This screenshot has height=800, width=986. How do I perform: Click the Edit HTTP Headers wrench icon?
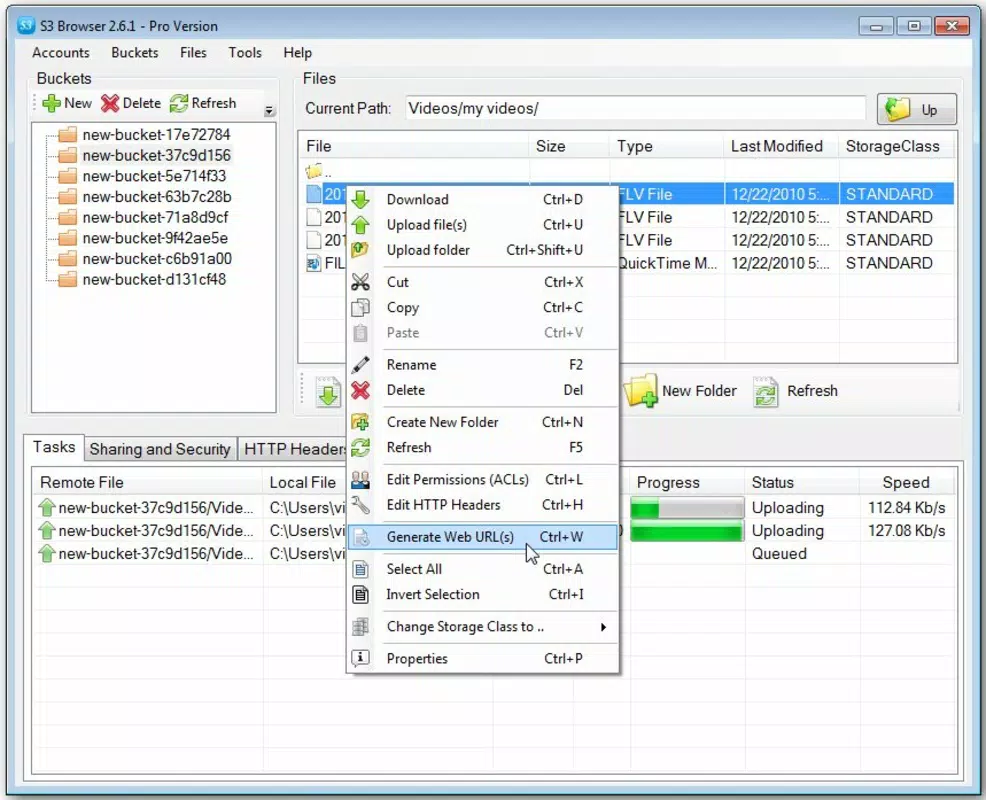[x=360, y=505]
